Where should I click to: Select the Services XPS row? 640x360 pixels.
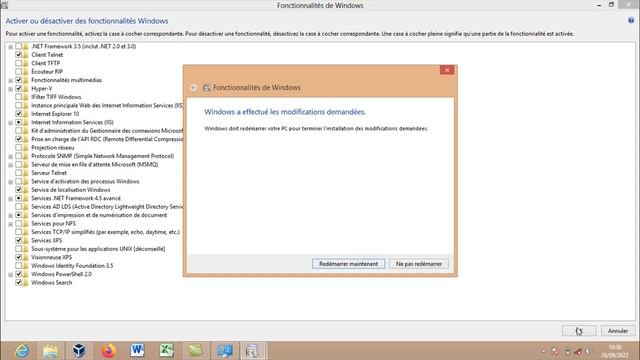coord(47,240)
